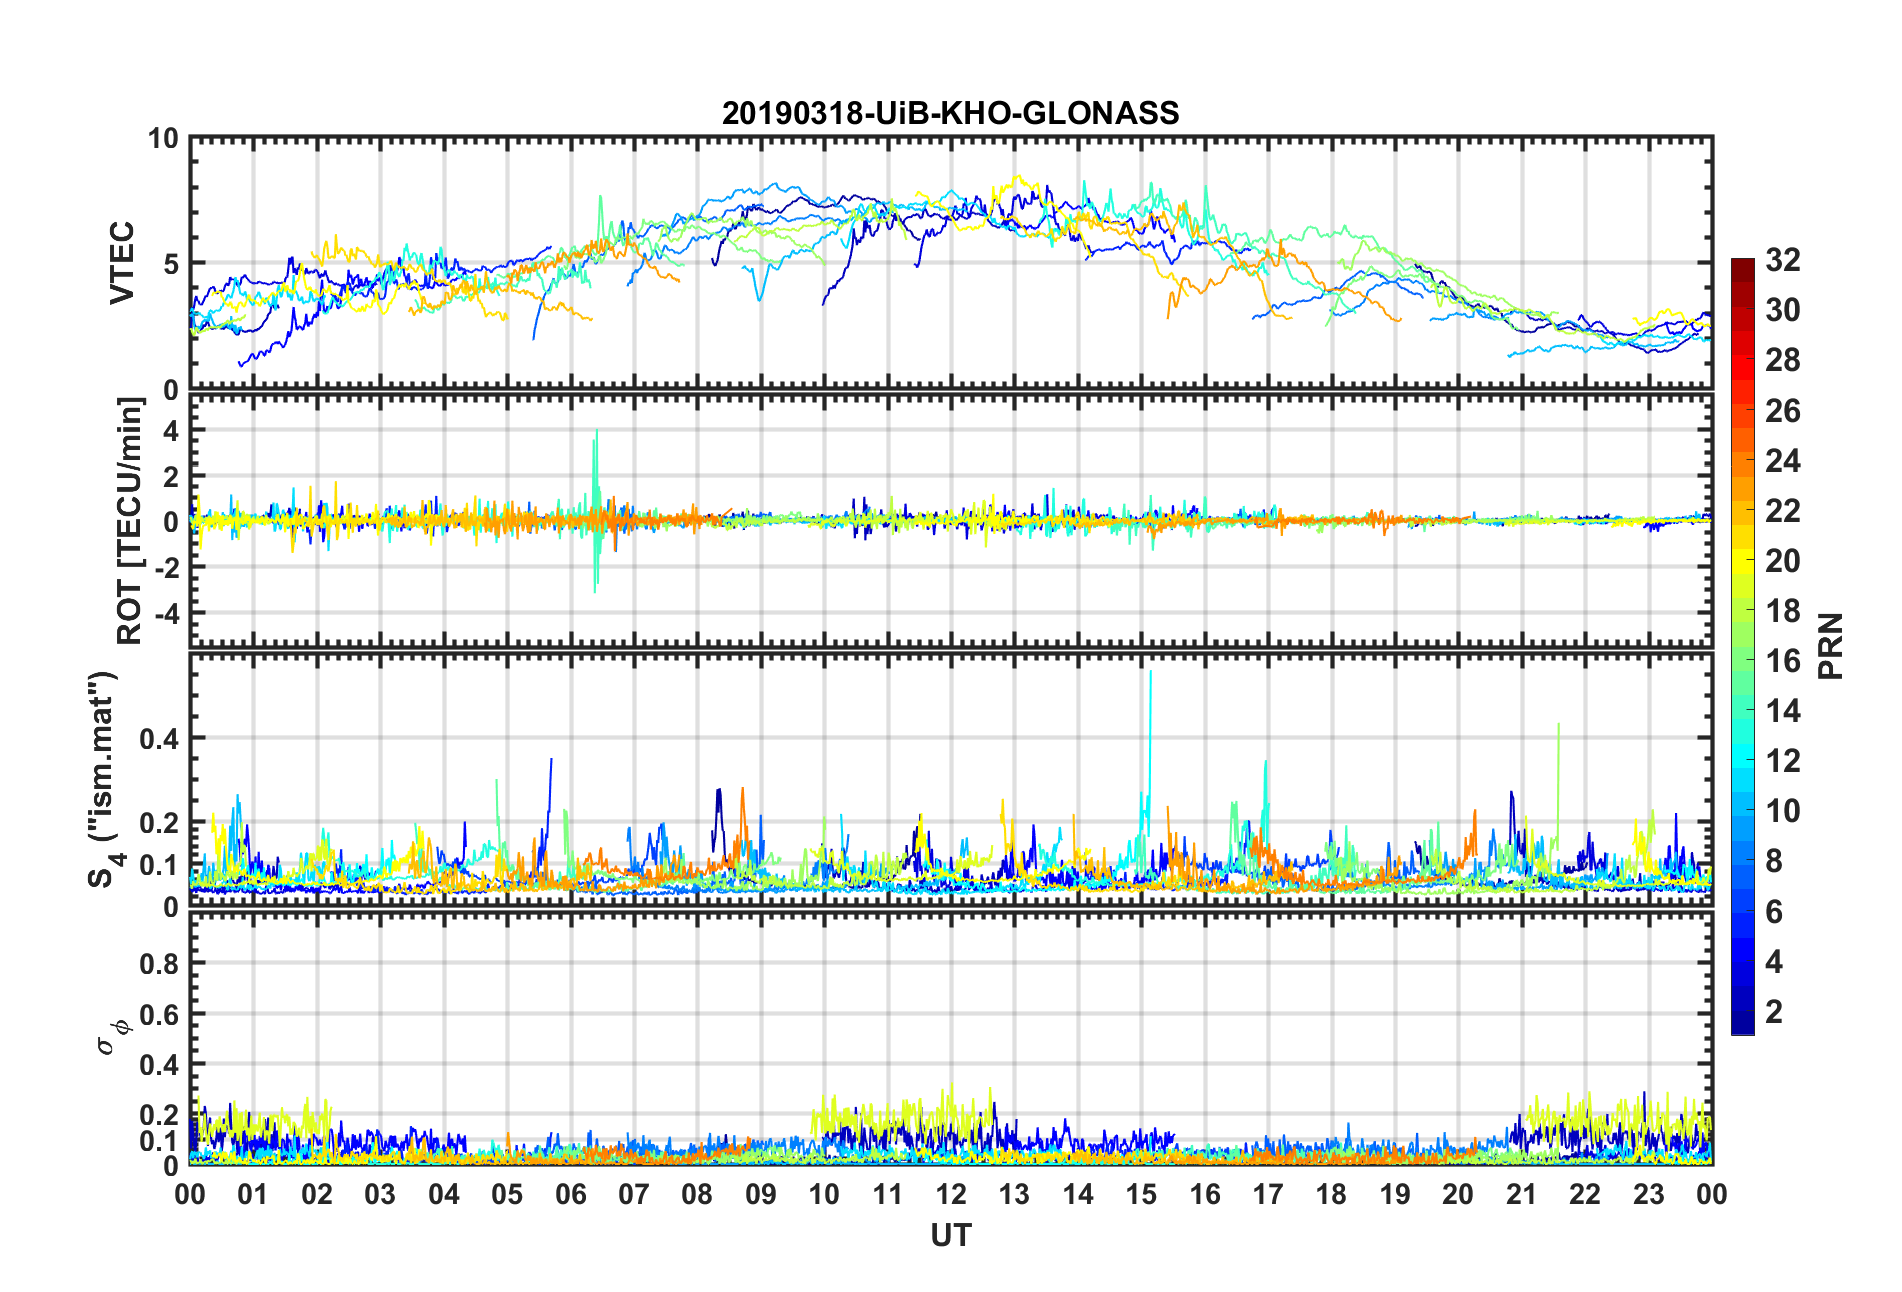
Task: Click the "03" hour tick label
Action: point(380,1194)
